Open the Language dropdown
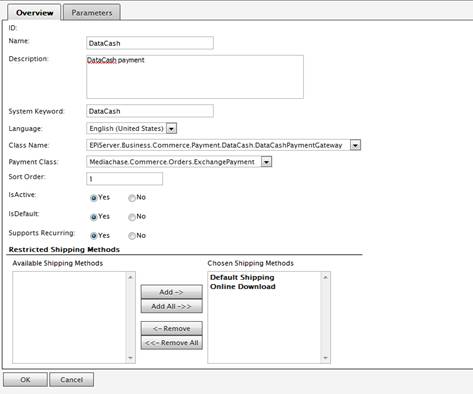This screenshot has height=394, width=473. click(x=171, y=129)
